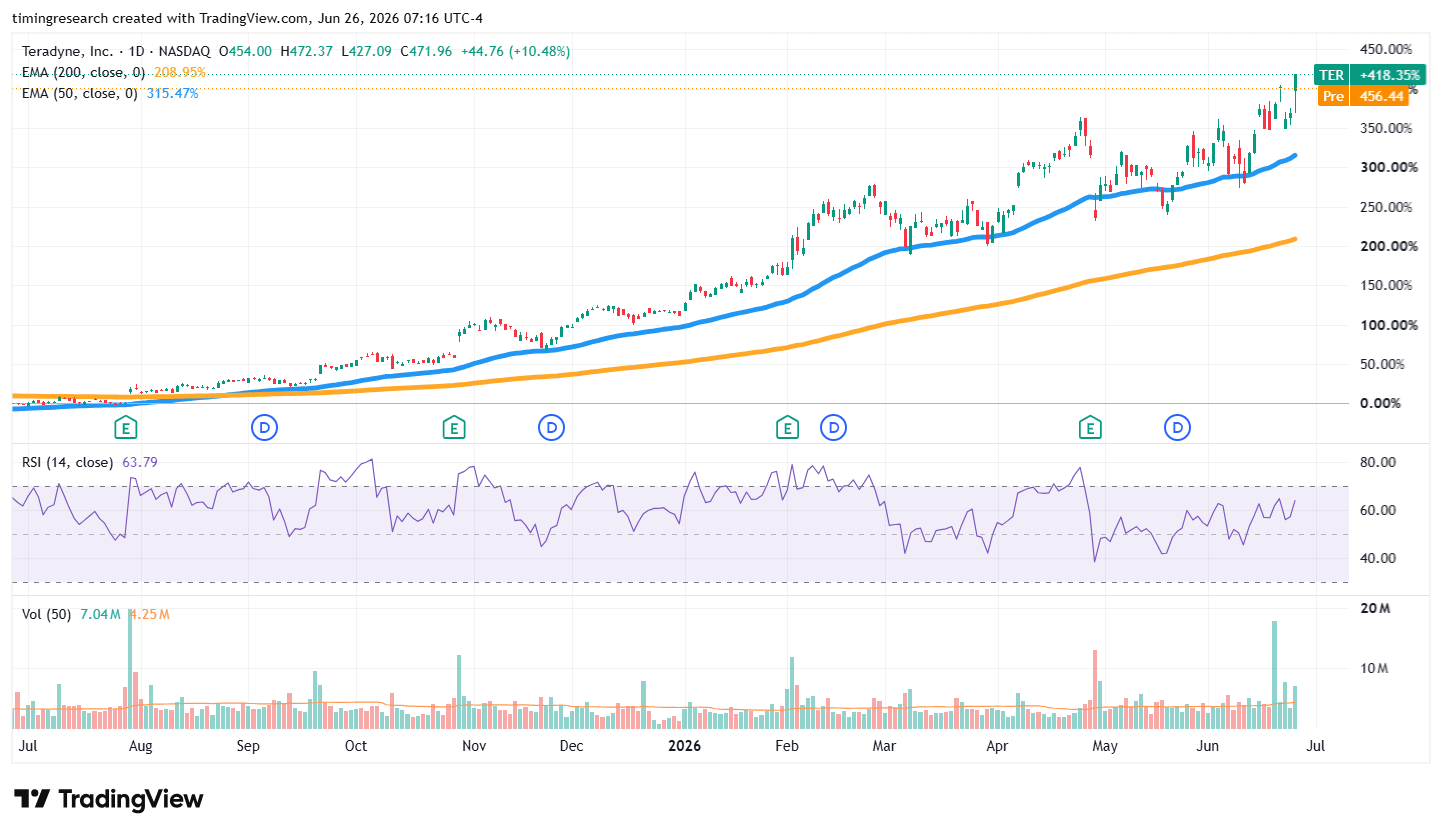Viewport: 1442px width, 835px height.
Task: Click the May label on time axis
Action: pos(1105,746)
